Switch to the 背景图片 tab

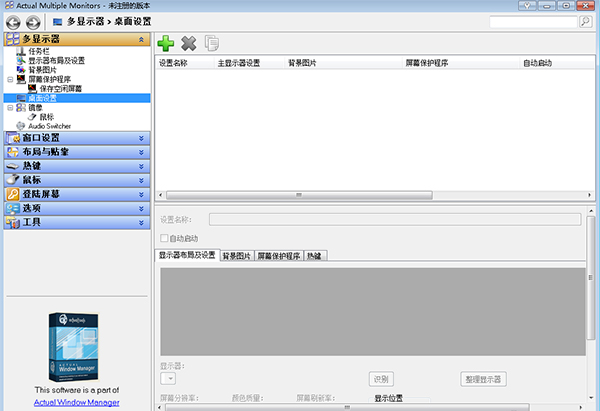[x=236, y=256]
